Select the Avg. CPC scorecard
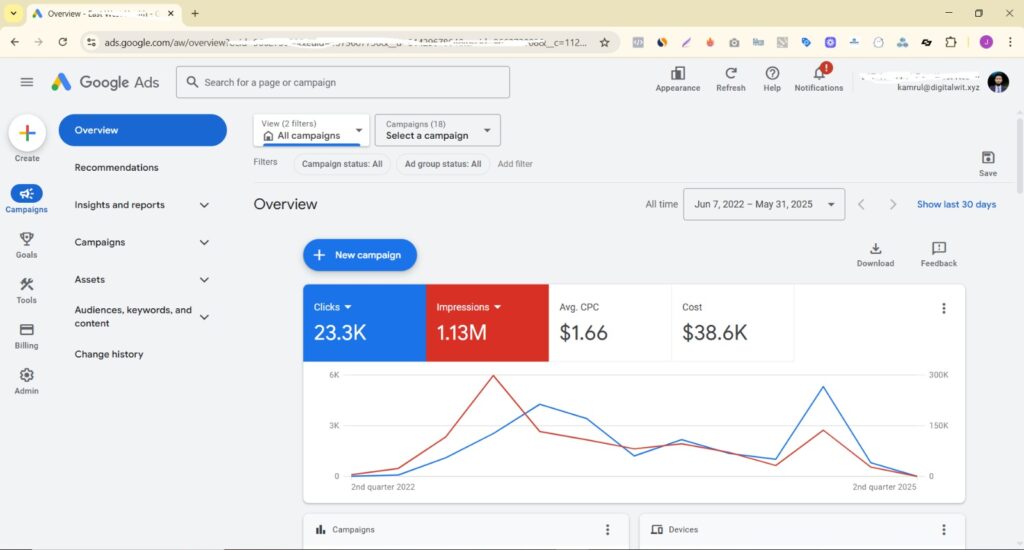 click(x=610, y=323)
